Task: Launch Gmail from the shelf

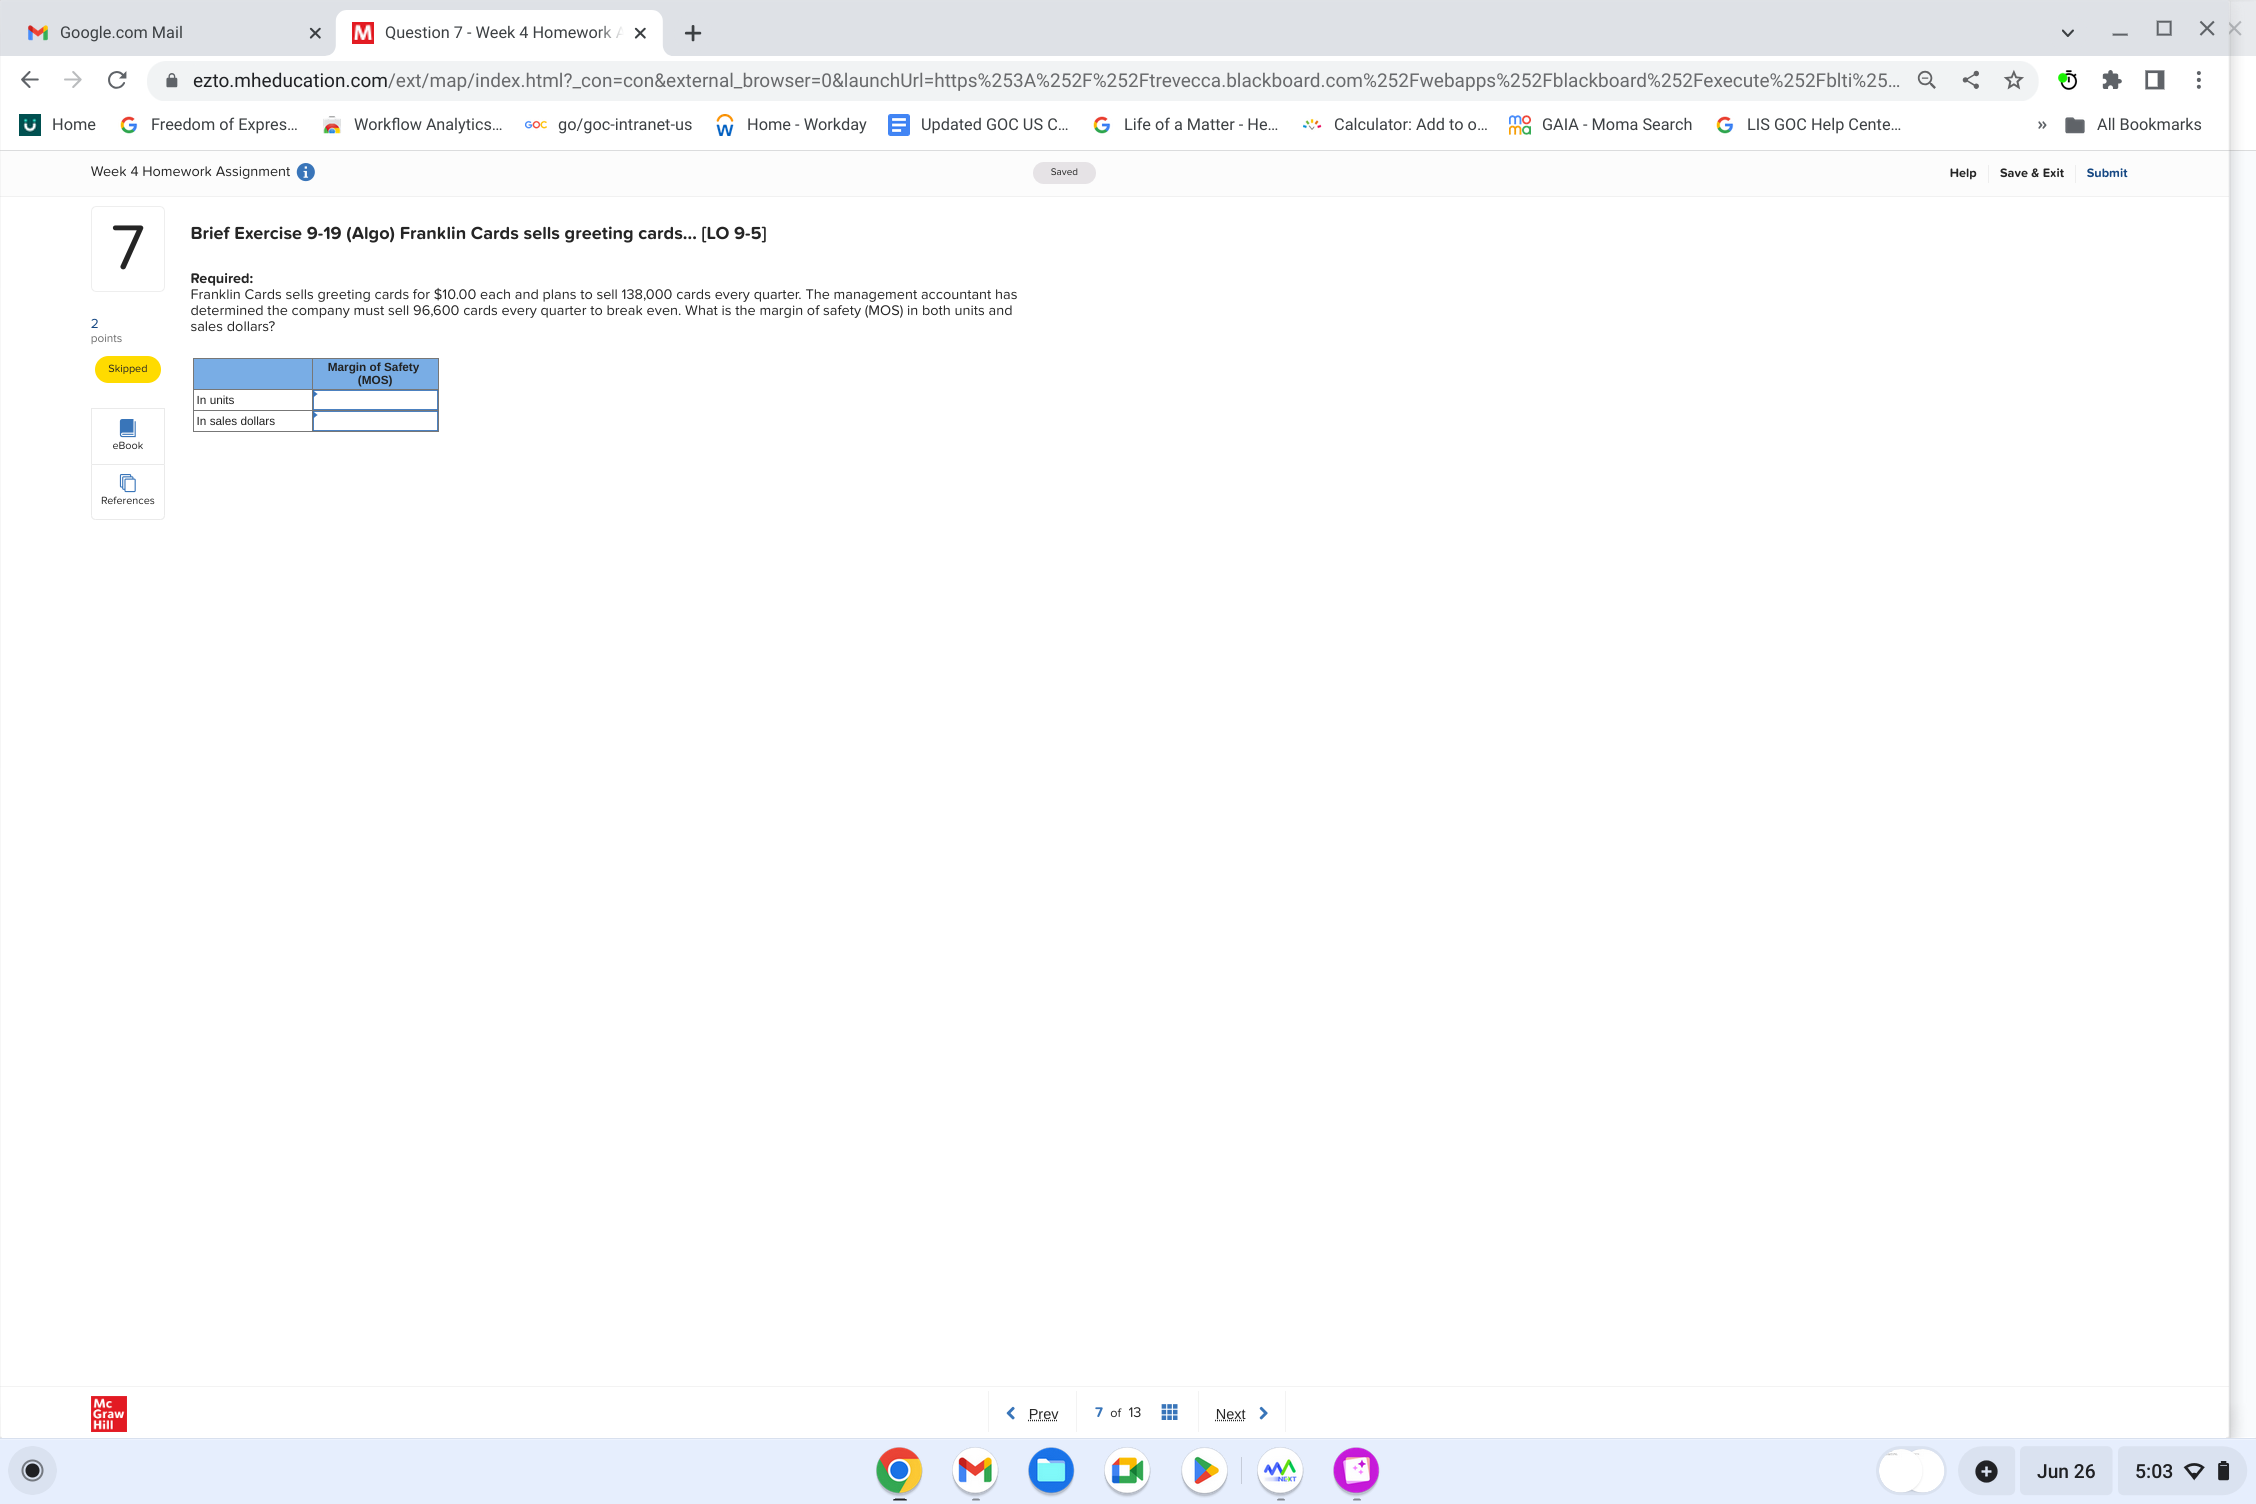Action: (974, 1470)
